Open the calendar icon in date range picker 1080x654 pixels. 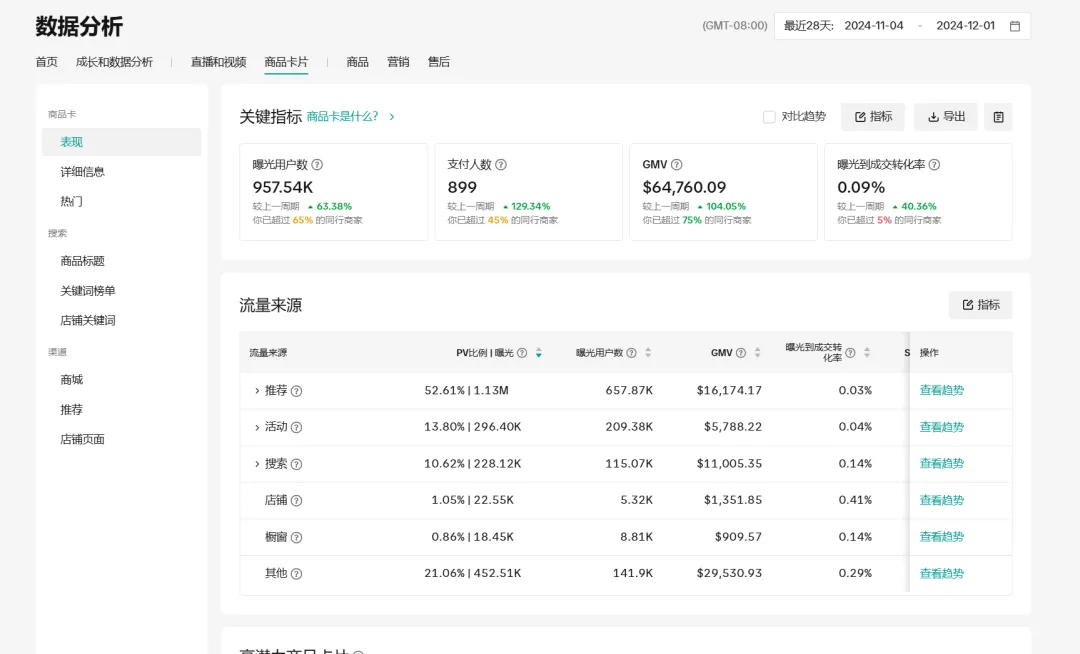[1015, 26]
